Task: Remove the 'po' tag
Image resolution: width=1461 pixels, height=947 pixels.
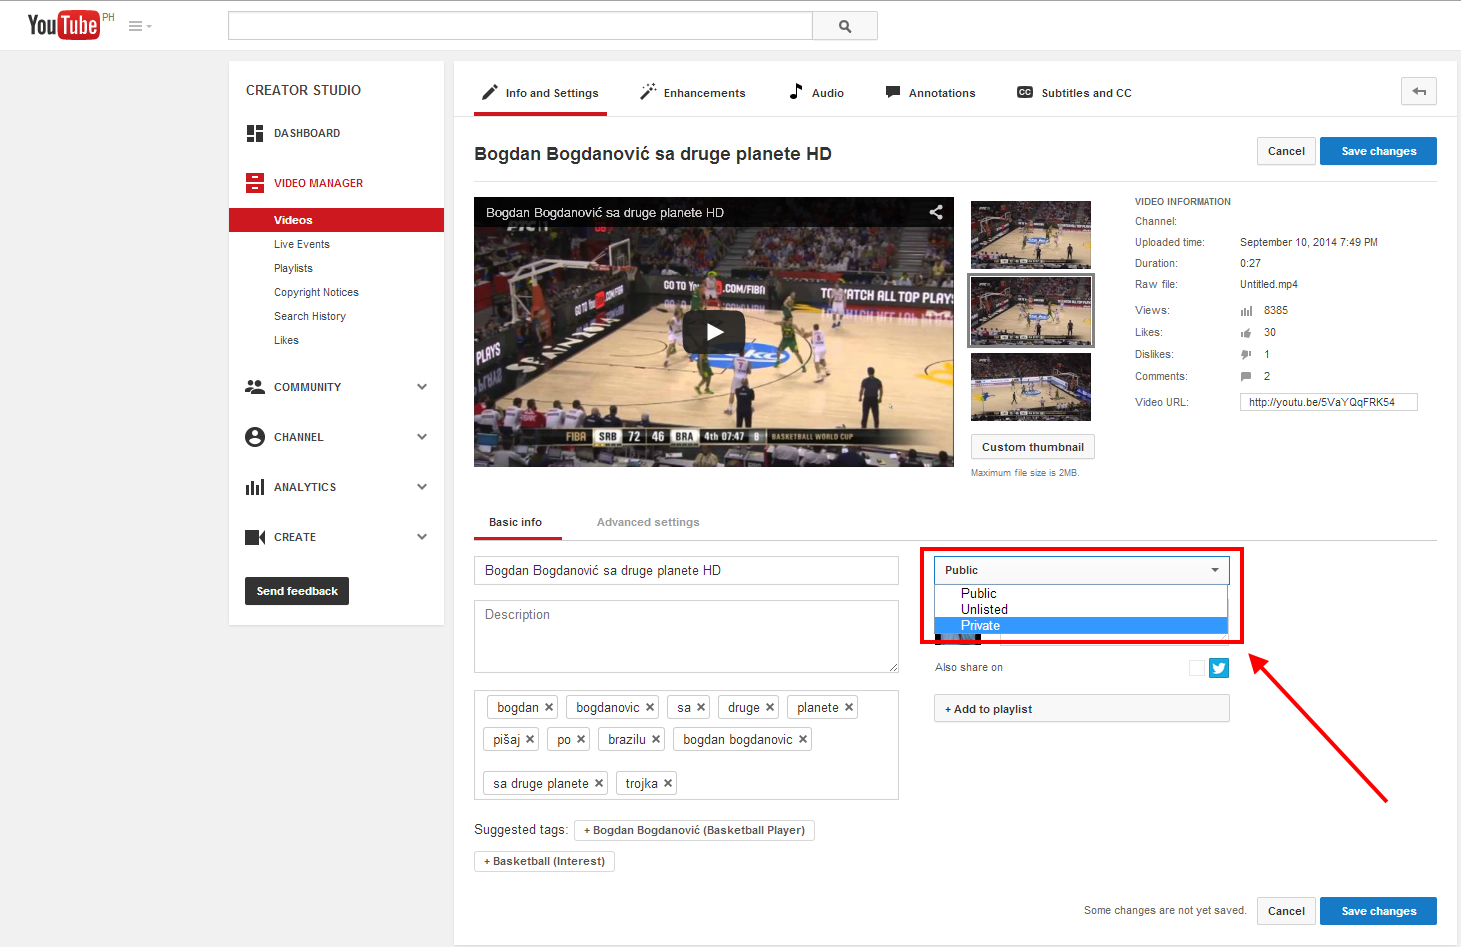Action: [x=581, y=739]
